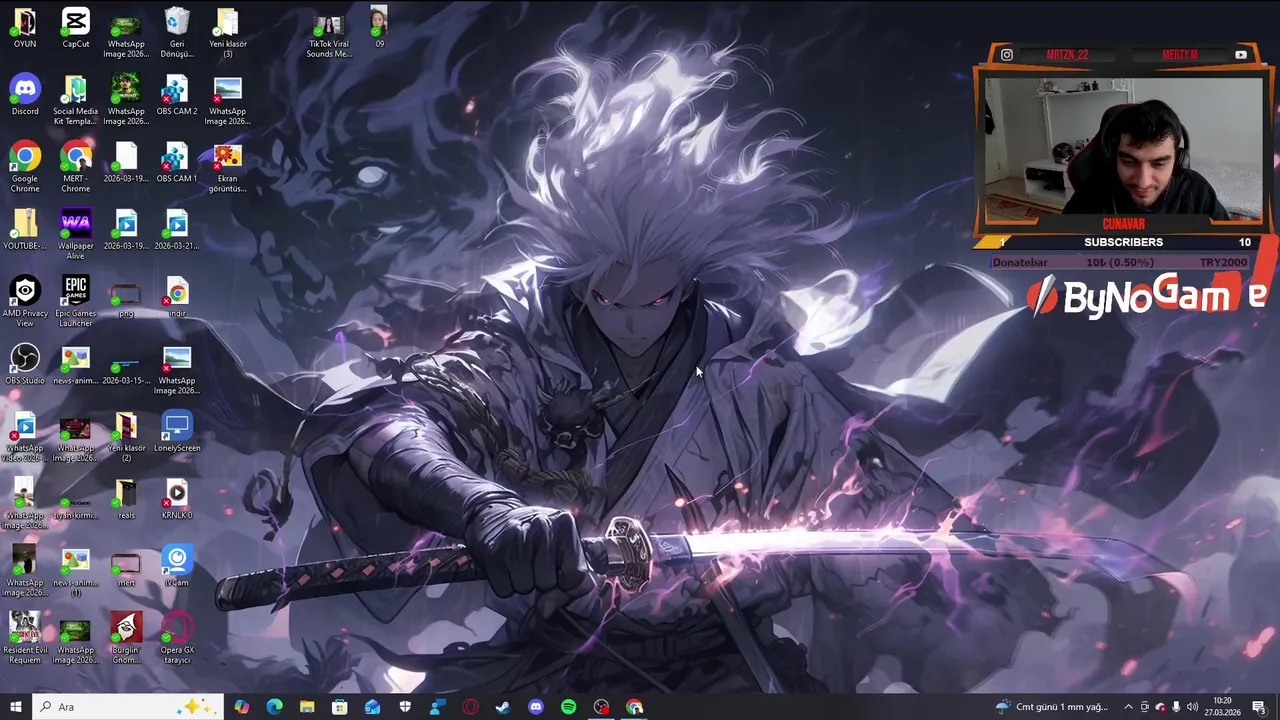Open Microsoft Store from the taskbar
This screenshot has height=720, width=1280.
(x=340, y=707)
